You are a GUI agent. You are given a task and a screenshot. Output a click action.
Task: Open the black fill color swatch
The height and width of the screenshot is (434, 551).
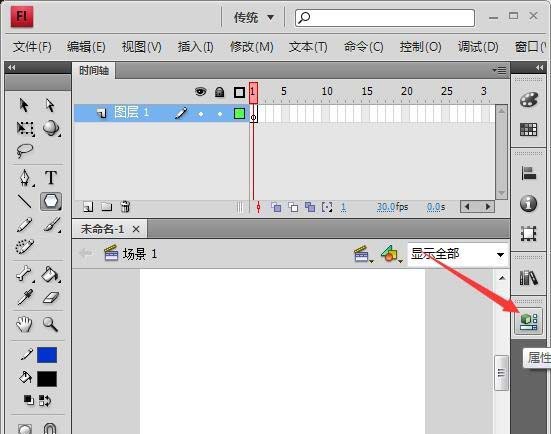click(x=47, y=379)
